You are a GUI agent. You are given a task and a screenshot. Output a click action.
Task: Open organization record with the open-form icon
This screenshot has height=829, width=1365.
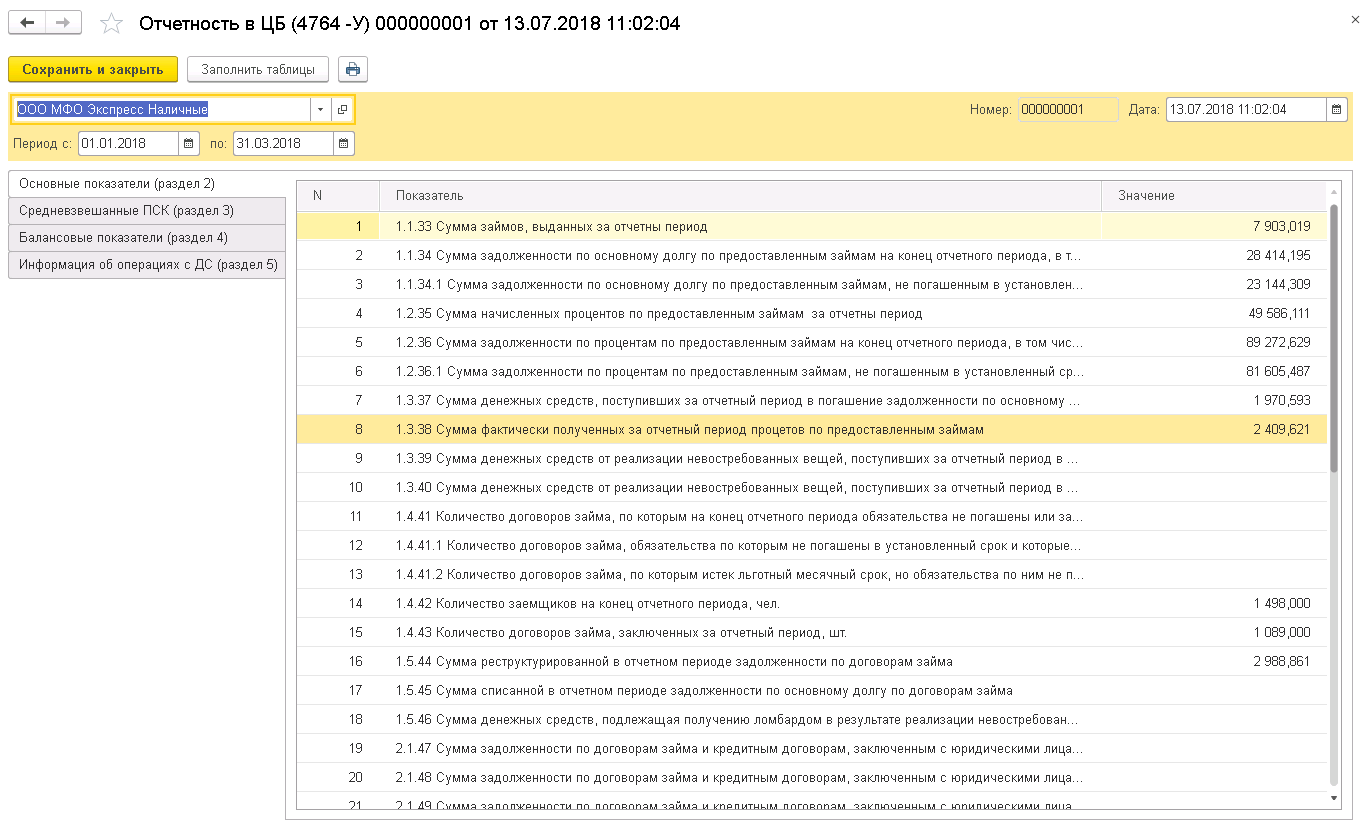(342, 110)
